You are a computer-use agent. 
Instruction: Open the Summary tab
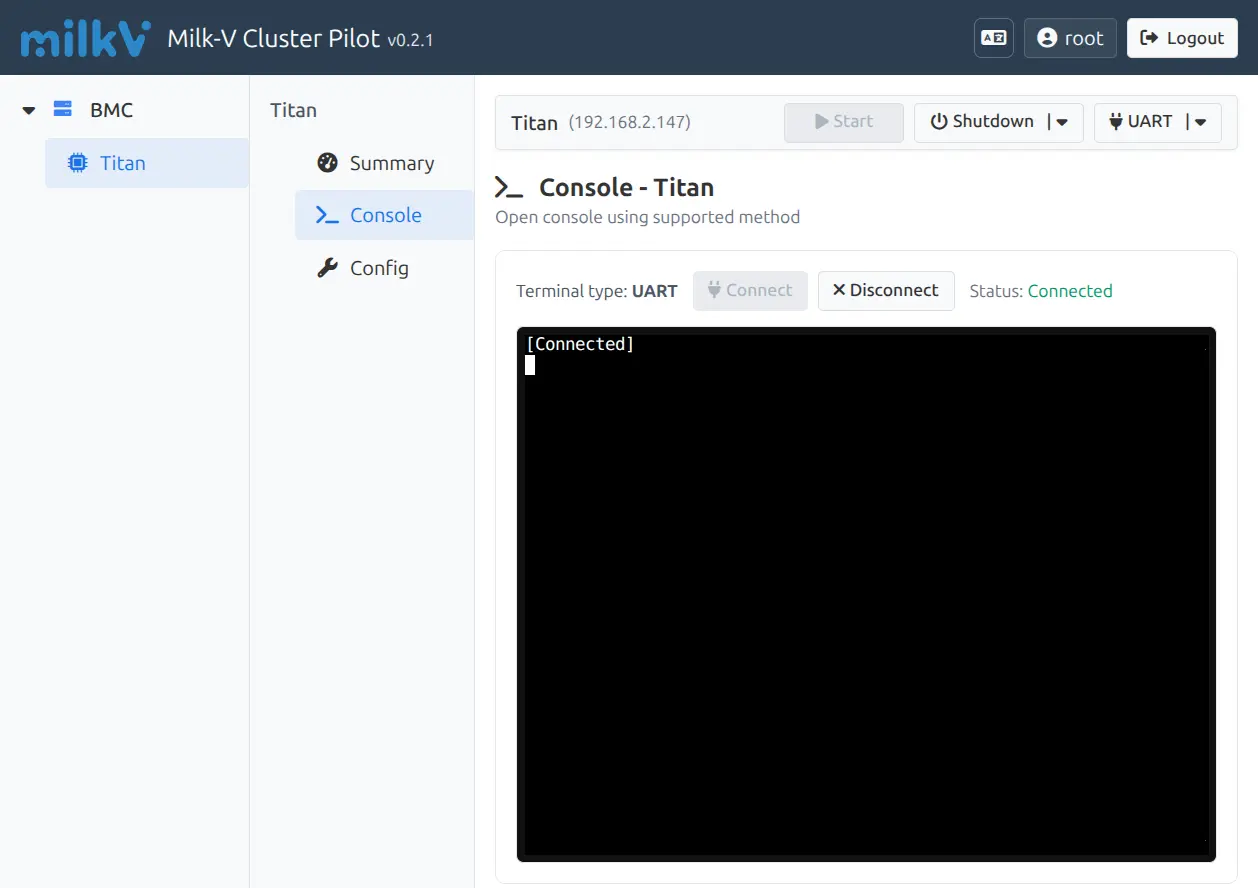(x=391, y=163)
